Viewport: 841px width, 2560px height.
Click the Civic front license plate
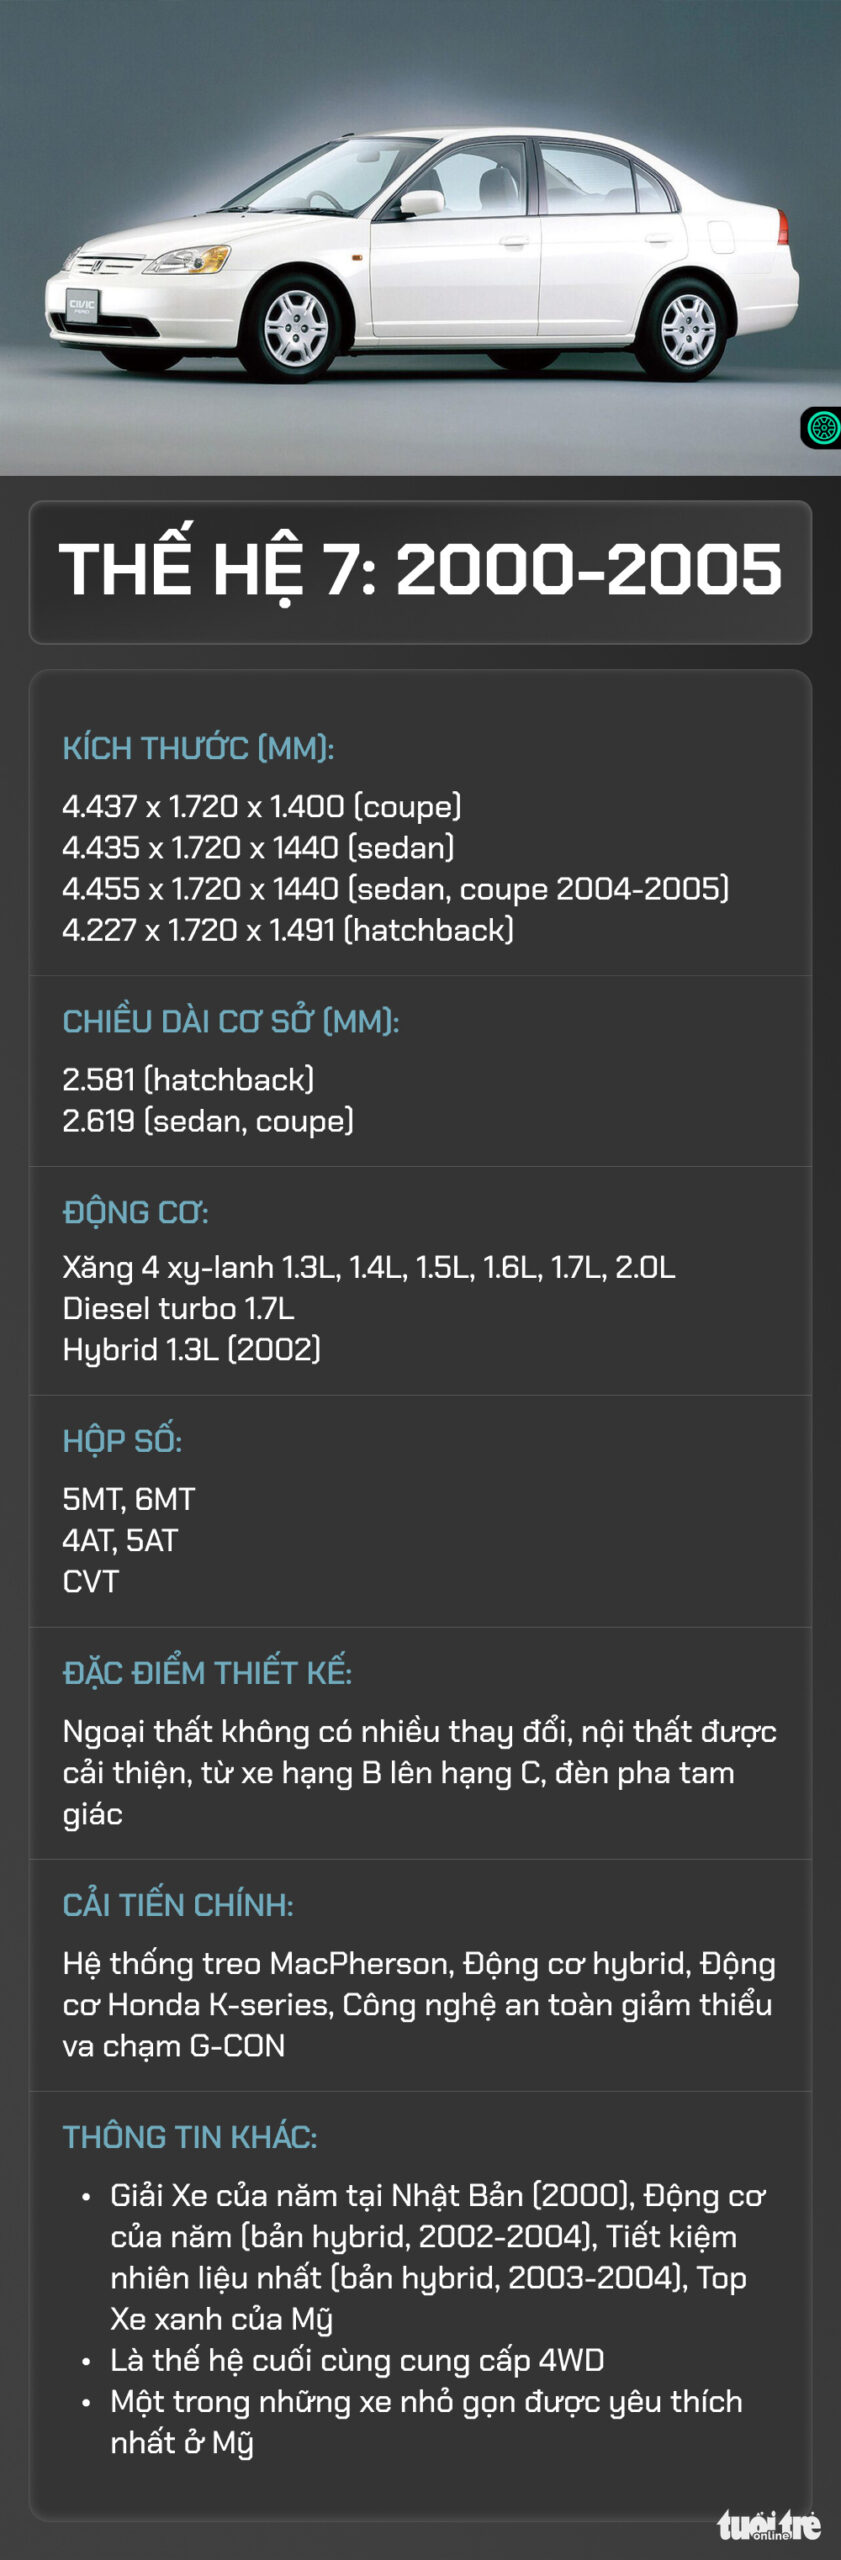[82, 304]
